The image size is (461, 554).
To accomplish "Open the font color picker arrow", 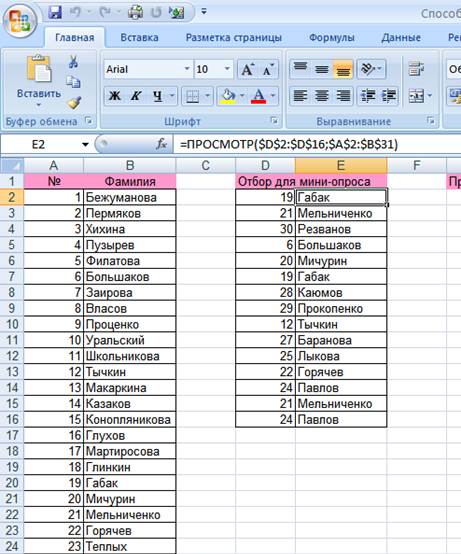I will (x=273, y=96).
